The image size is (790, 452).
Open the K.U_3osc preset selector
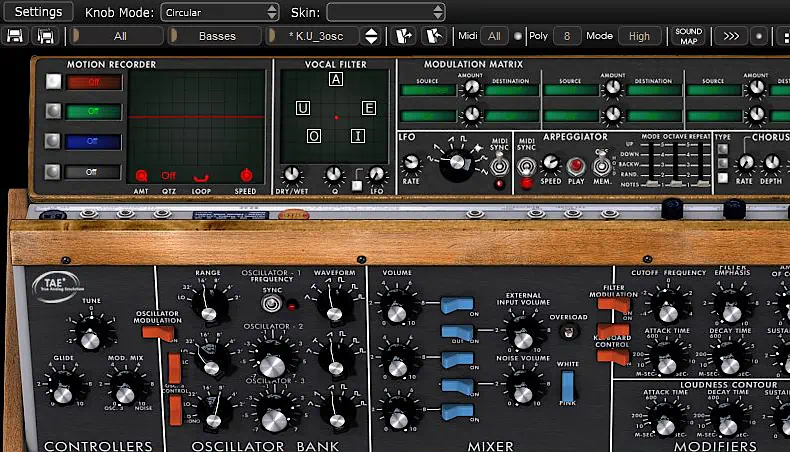(x=313, y=36)
